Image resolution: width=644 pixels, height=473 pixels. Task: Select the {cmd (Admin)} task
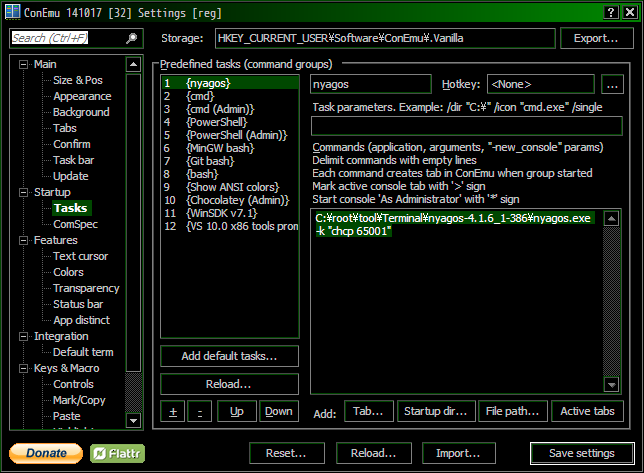230,109
